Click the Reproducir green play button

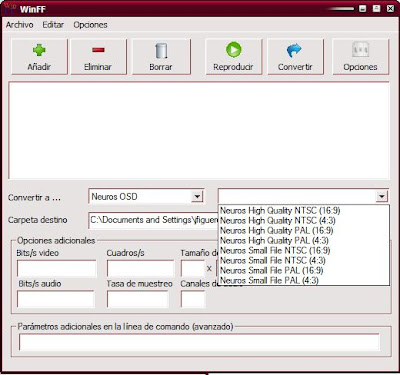pos(234,57)
